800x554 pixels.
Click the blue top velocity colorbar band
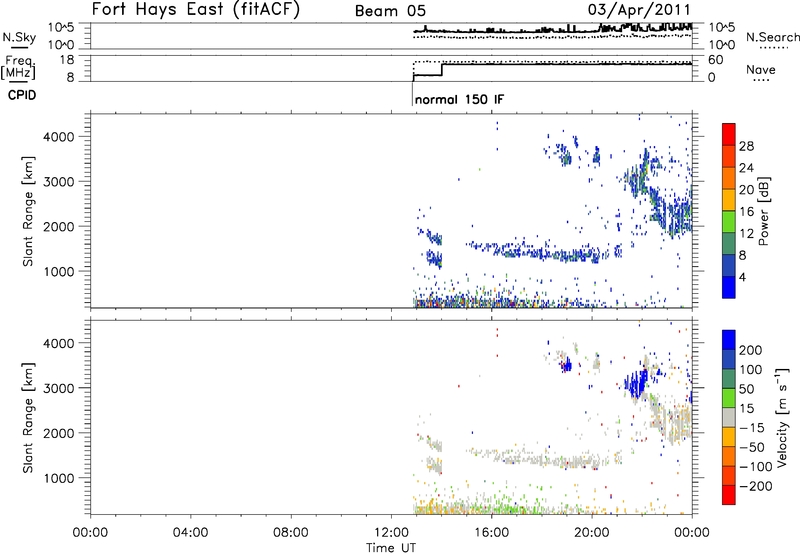tap(729, 340)
